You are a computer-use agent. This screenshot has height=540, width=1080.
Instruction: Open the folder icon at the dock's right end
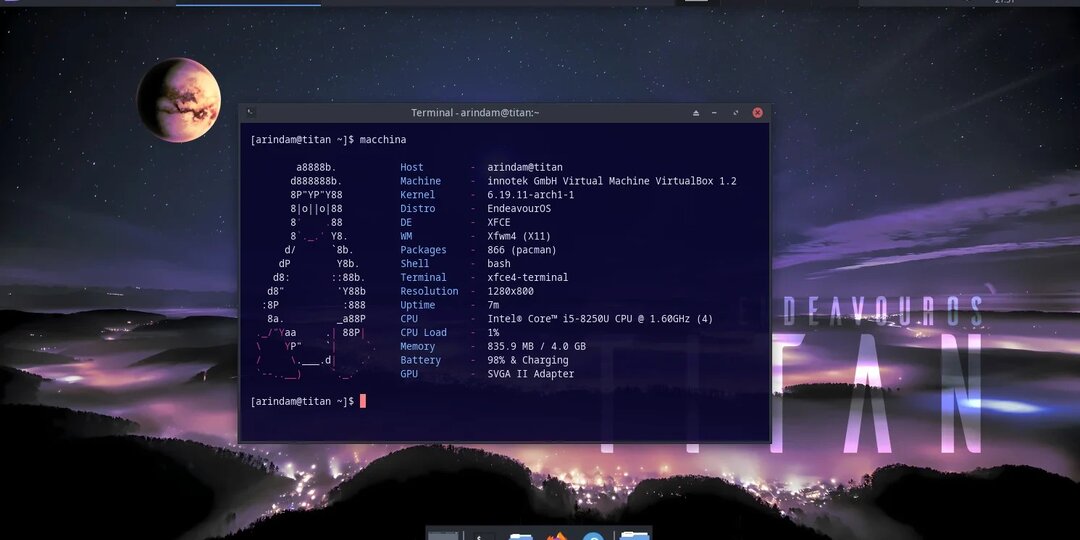(634, 536)
